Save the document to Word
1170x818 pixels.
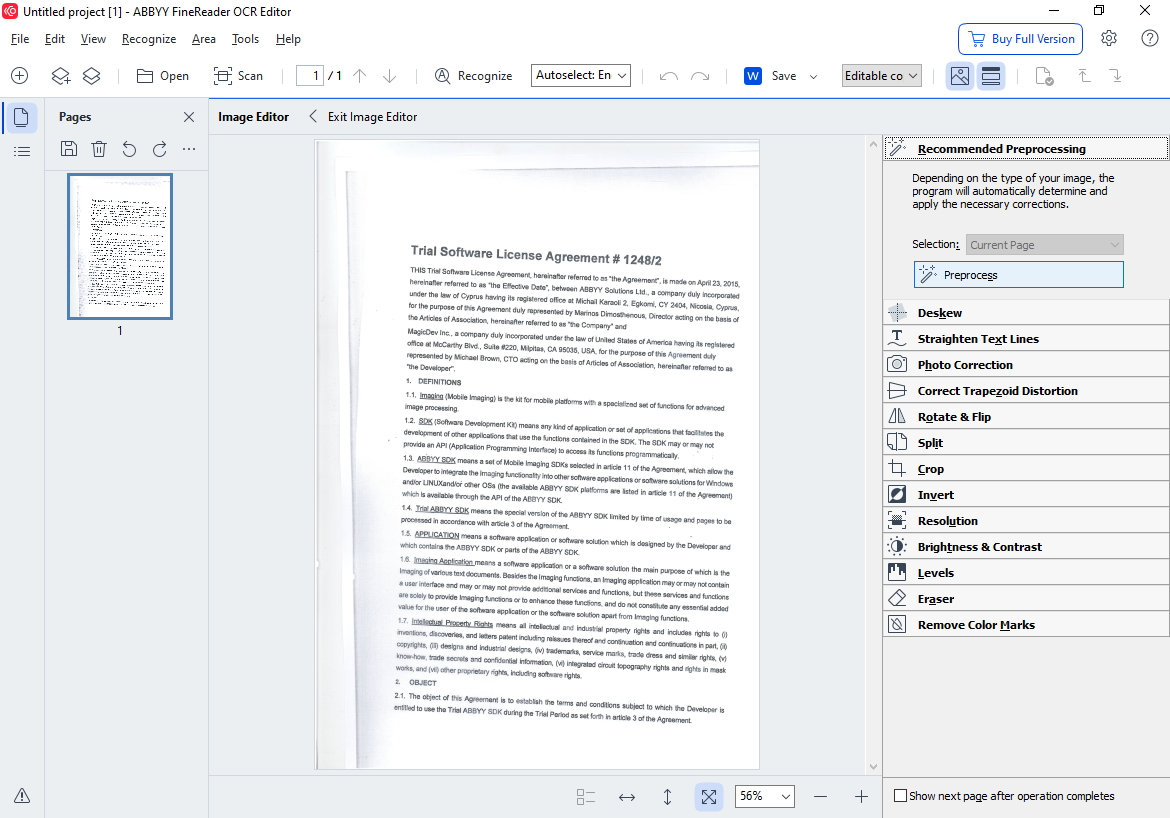click(770, 75)
